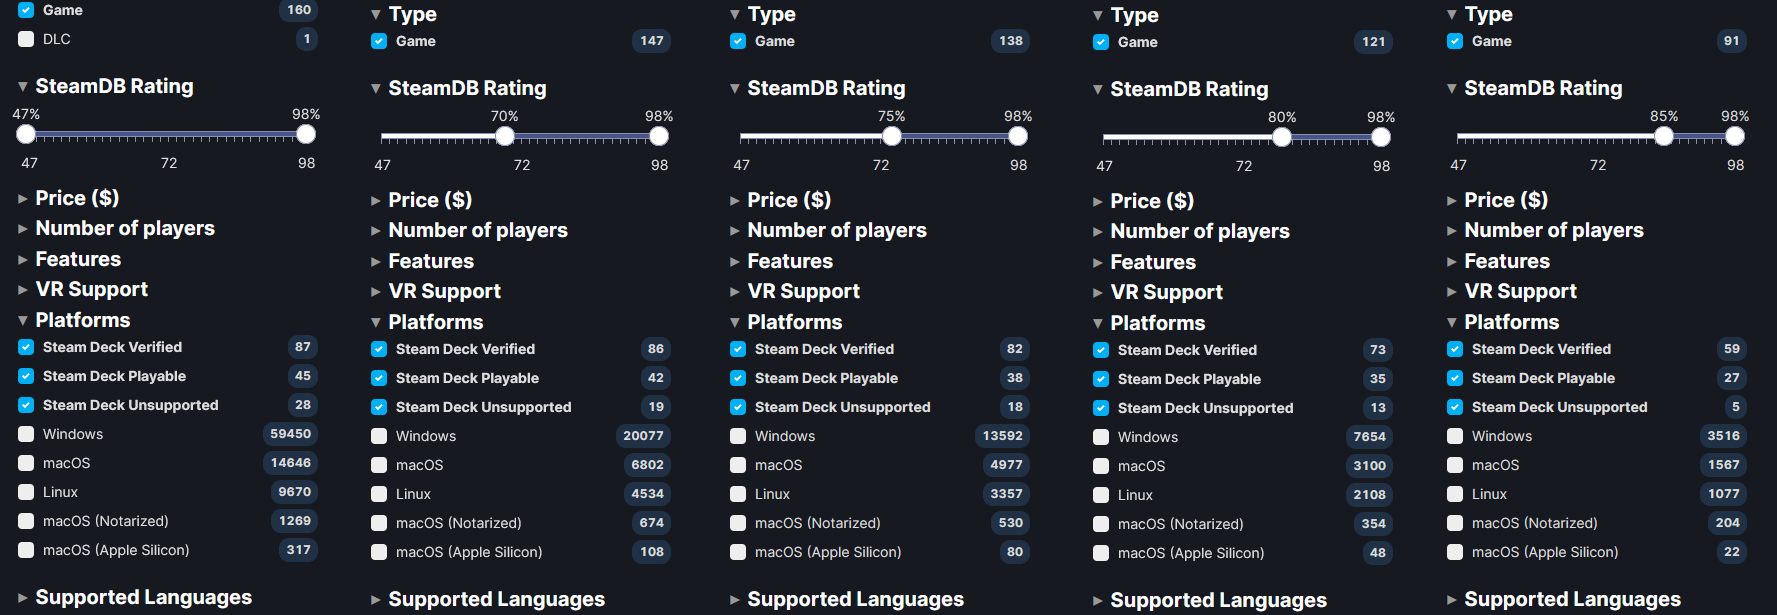
Task: Select macOS (Notarized) showing 204 results
Action: click(x=1455, y=523)
